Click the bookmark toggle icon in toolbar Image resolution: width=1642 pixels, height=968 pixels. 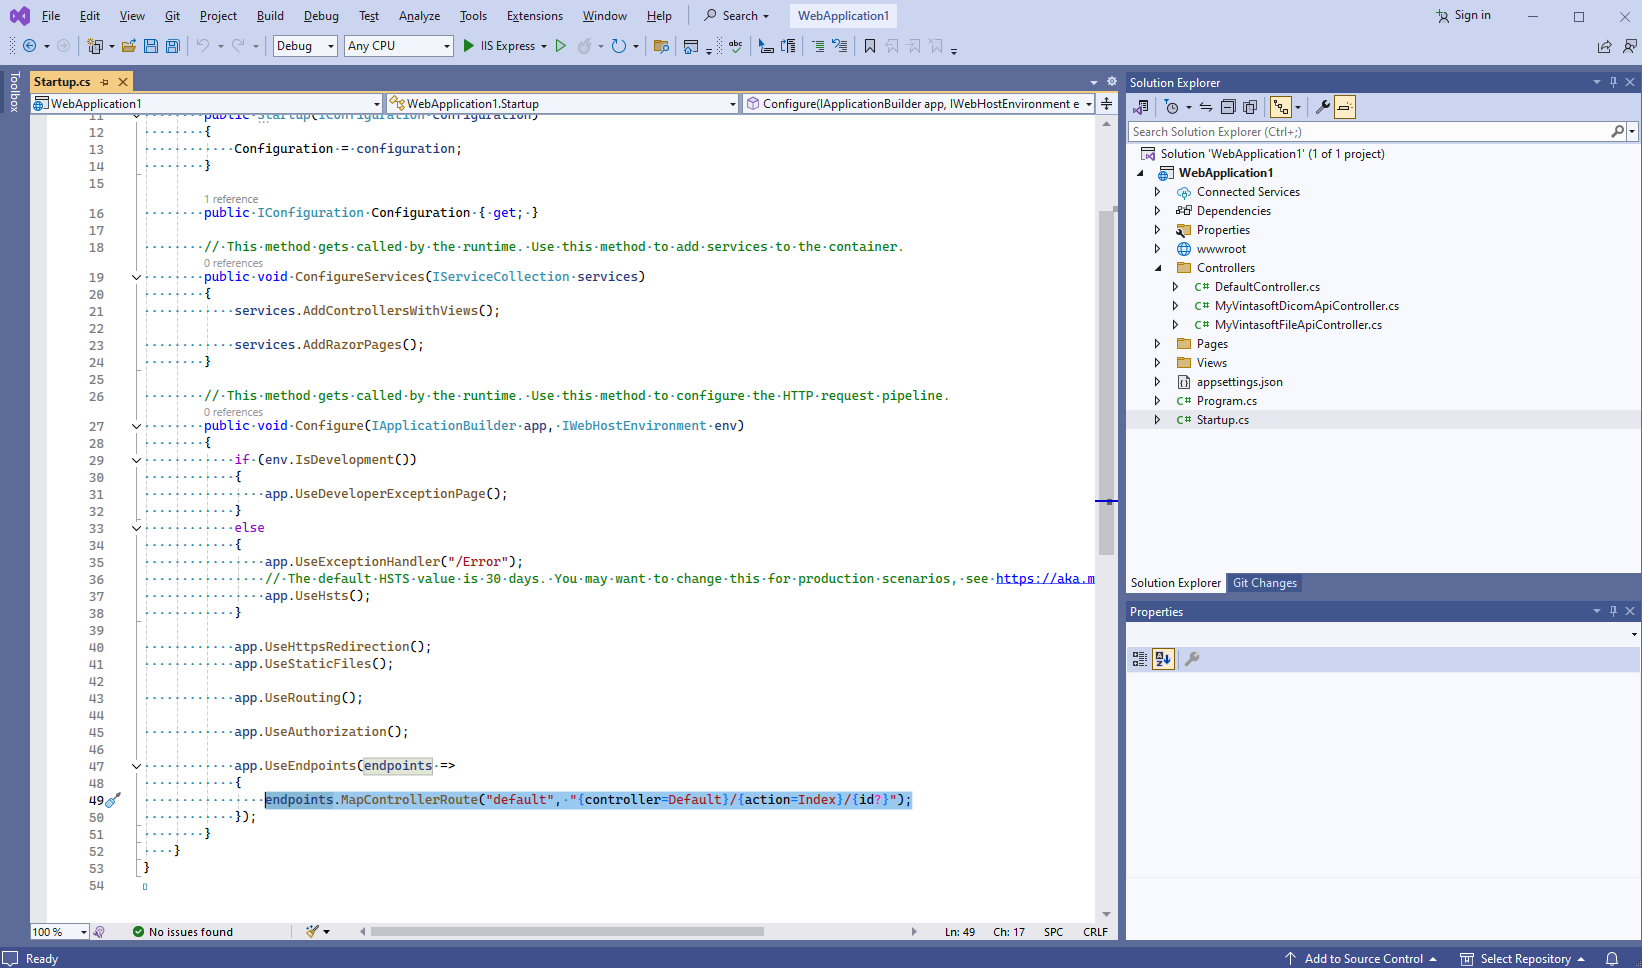click(870, 46)
